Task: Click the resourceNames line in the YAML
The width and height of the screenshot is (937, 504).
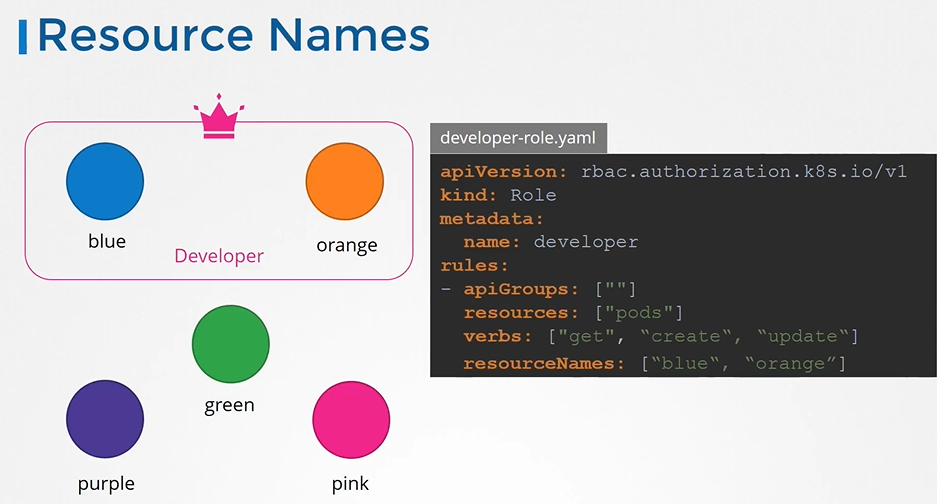Action: [654, 364]
